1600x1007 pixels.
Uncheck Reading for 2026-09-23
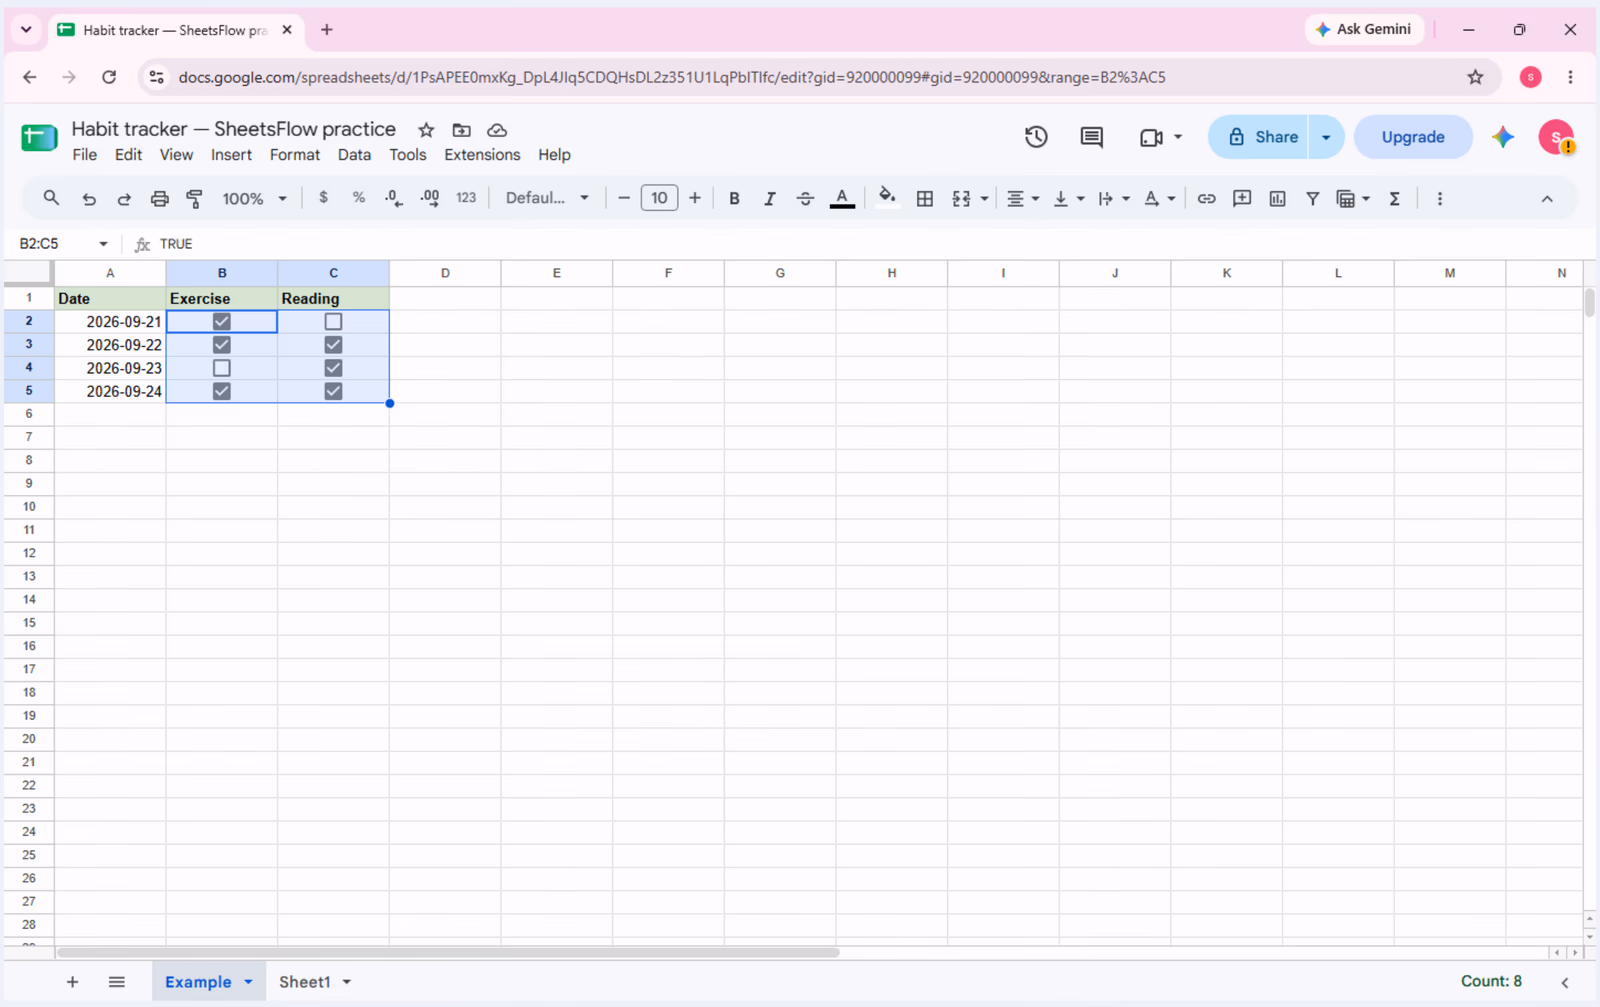pyautogui.click(x=333, y=368)
